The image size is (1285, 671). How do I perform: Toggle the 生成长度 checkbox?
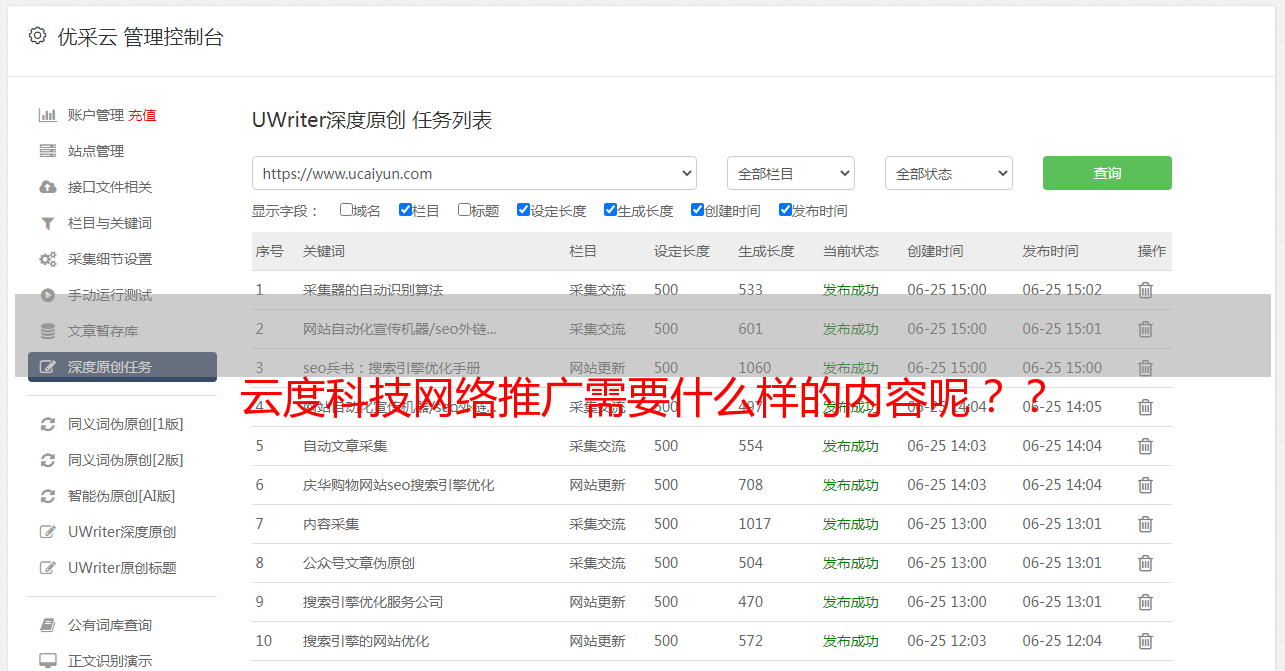(610, 210)
